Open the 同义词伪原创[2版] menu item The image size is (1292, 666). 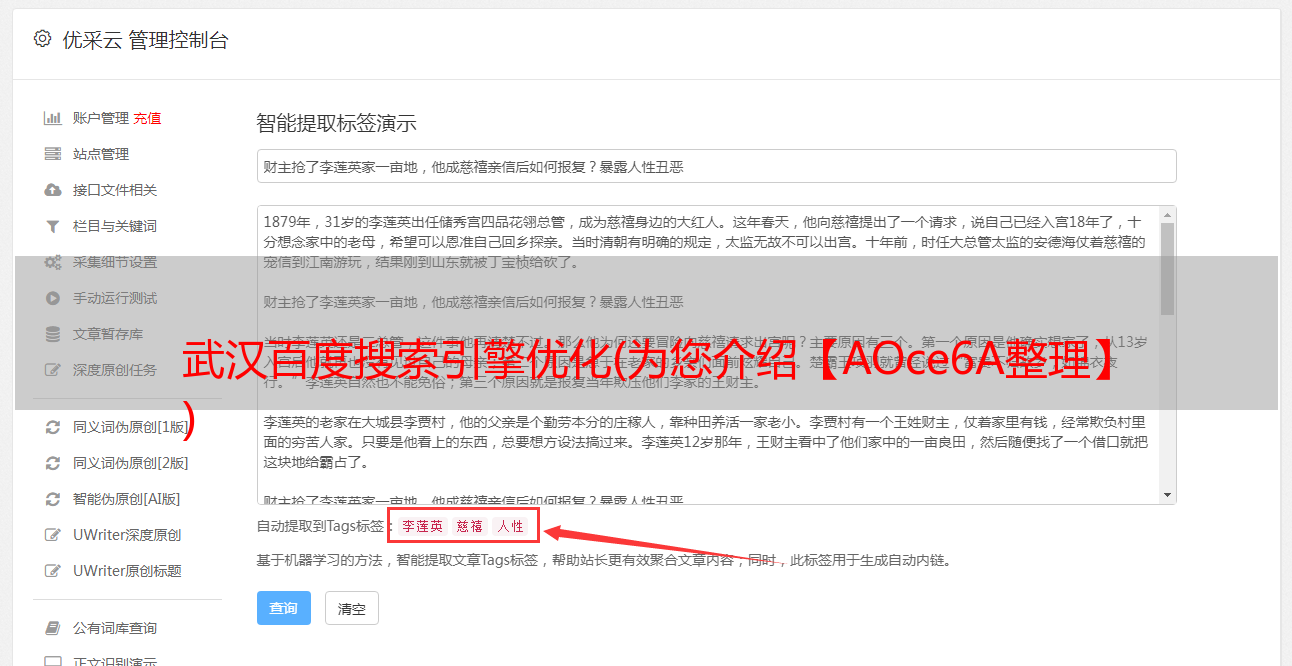click(x=118, y=463)
